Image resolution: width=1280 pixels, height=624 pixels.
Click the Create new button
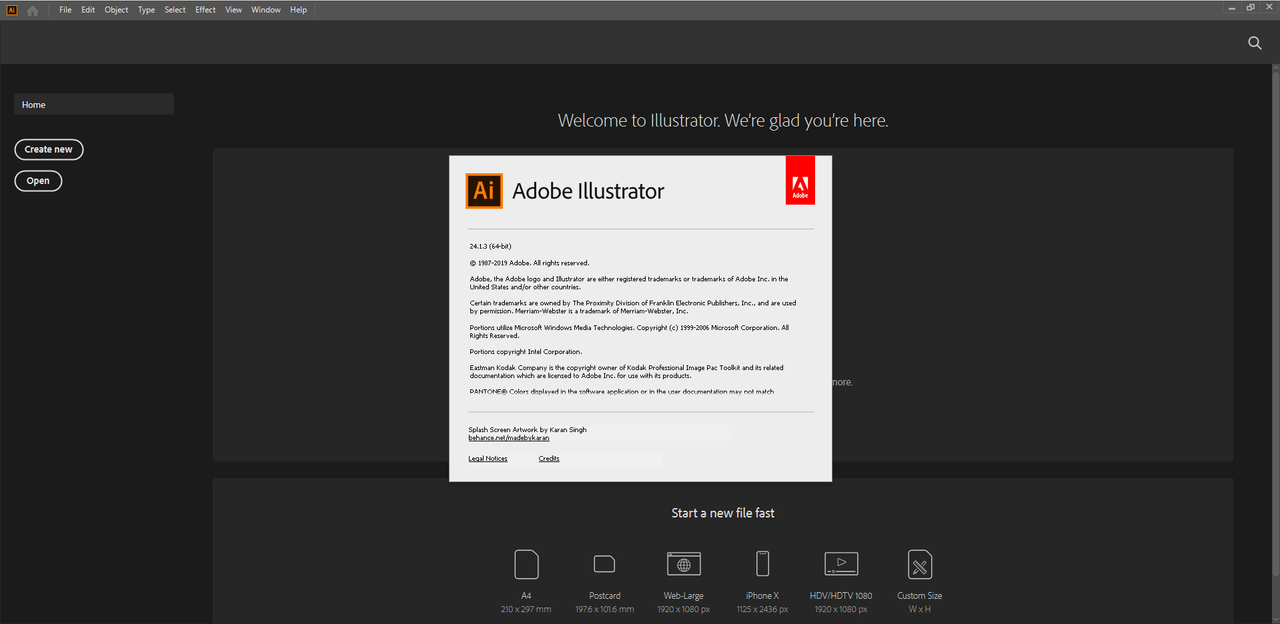[49, 149]
